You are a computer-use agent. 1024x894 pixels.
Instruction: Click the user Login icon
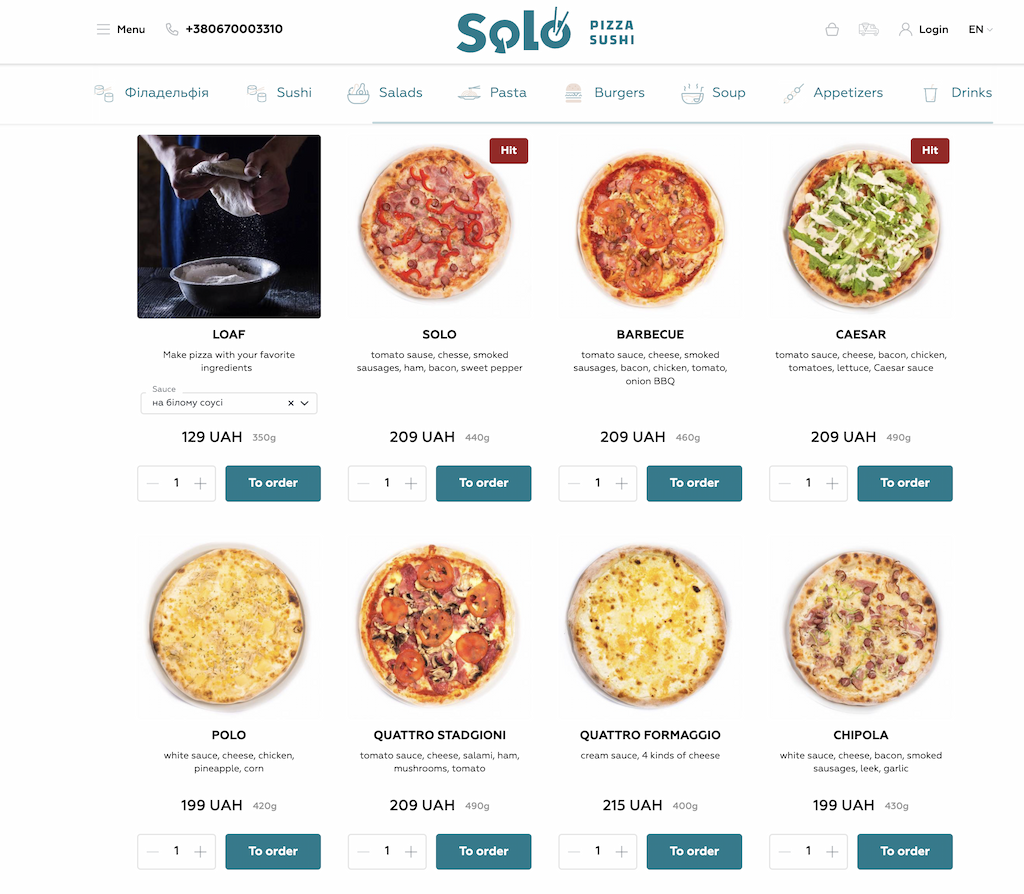(905, 29)
